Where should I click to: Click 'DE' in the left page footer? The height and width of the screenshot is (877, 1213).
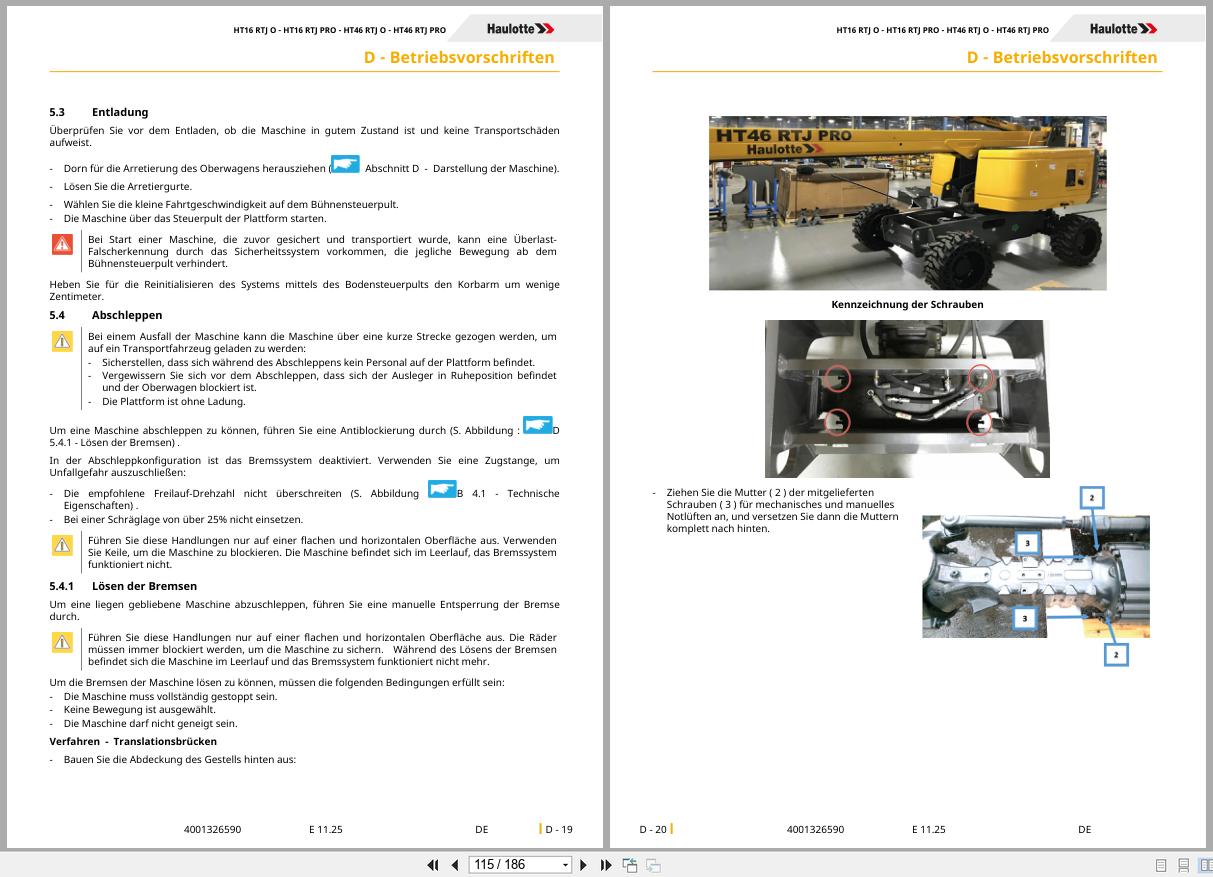point(482,829)
